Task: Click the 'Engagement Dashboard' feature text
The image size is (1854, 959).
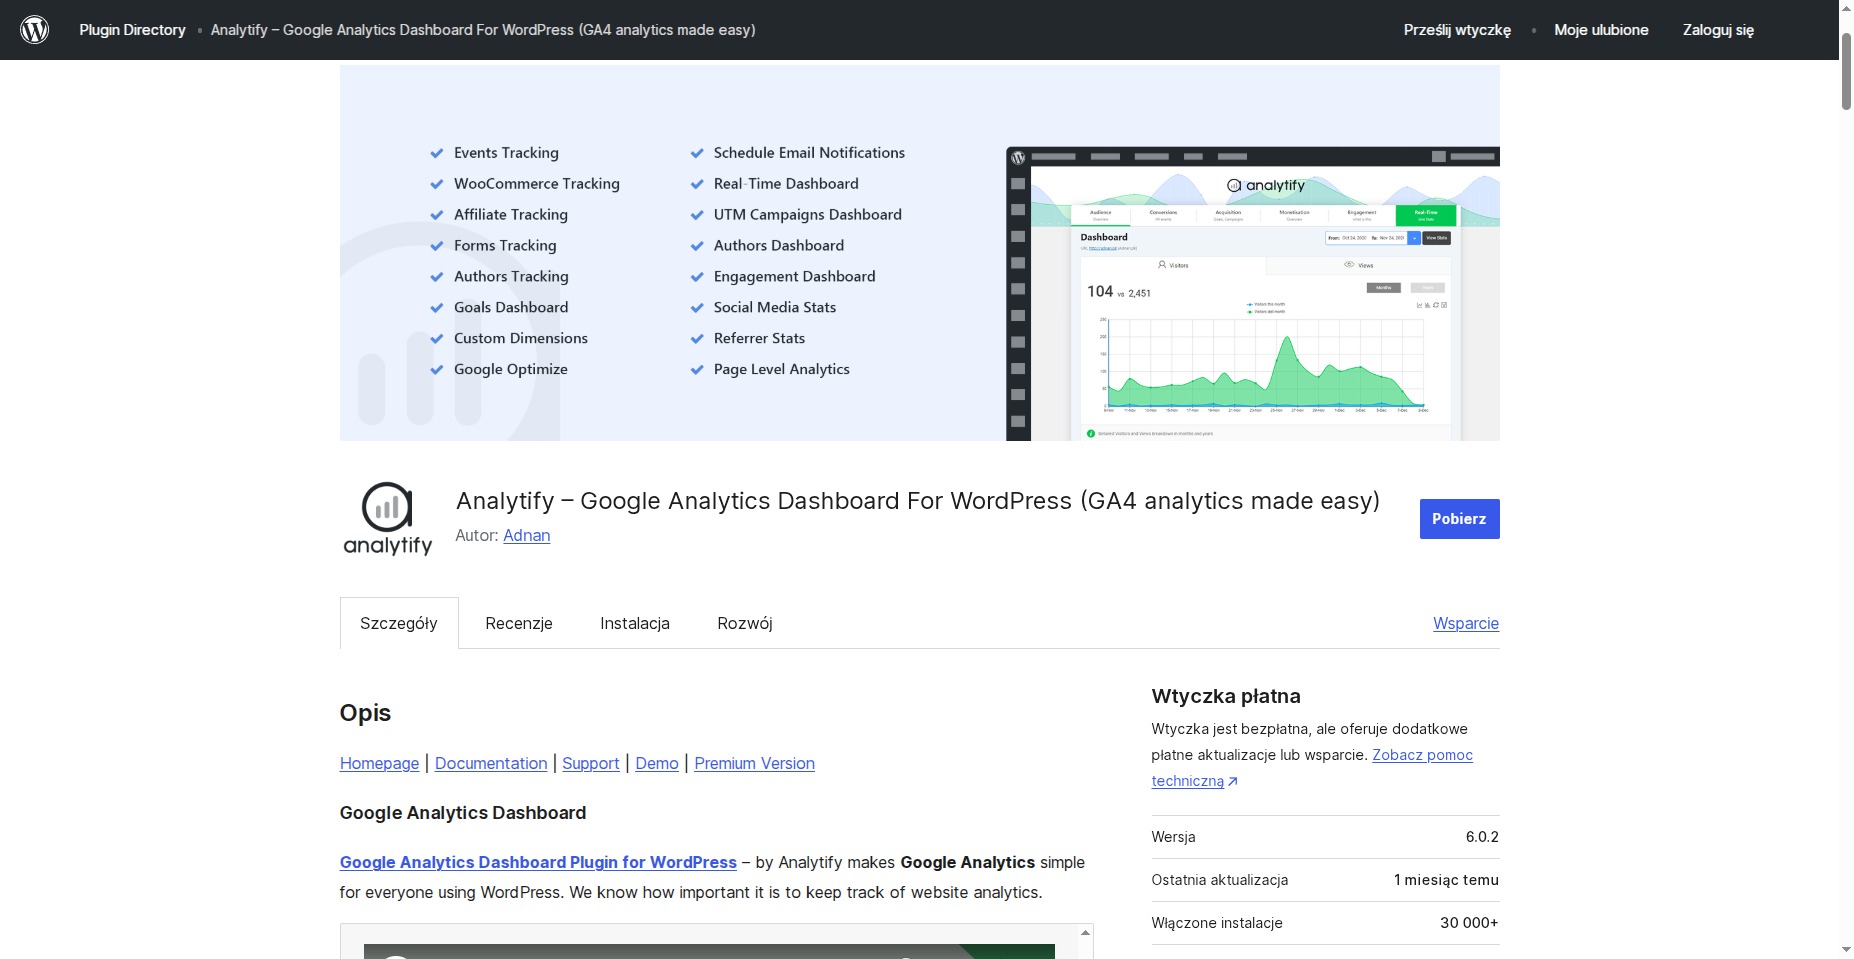Action: [x=795, y=276]
